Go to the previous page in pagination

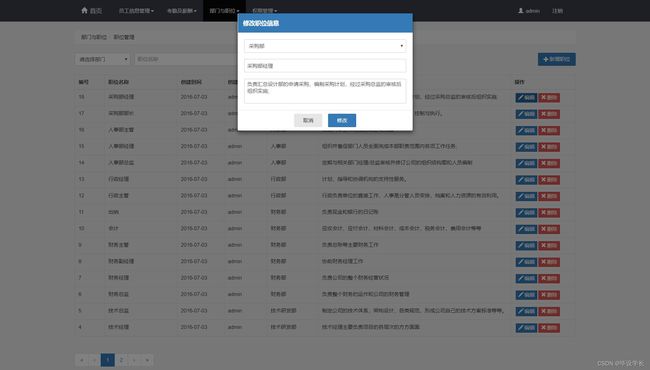click(95, 360)
